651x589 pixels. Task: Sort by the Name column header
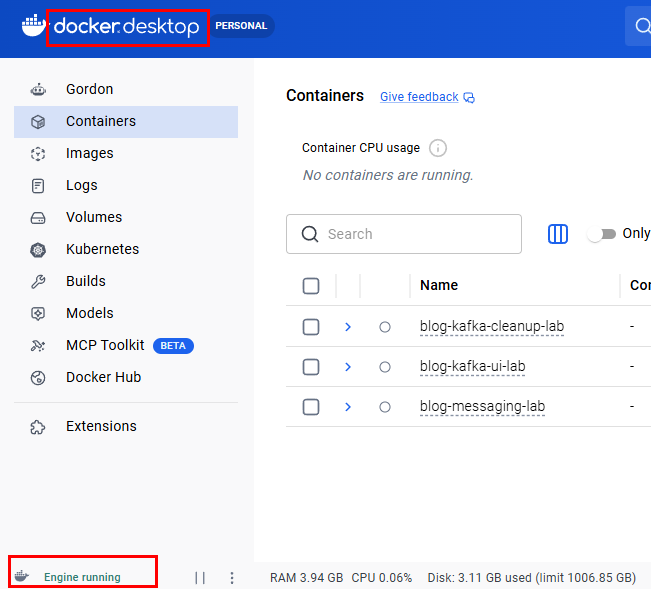coord(439,286)
